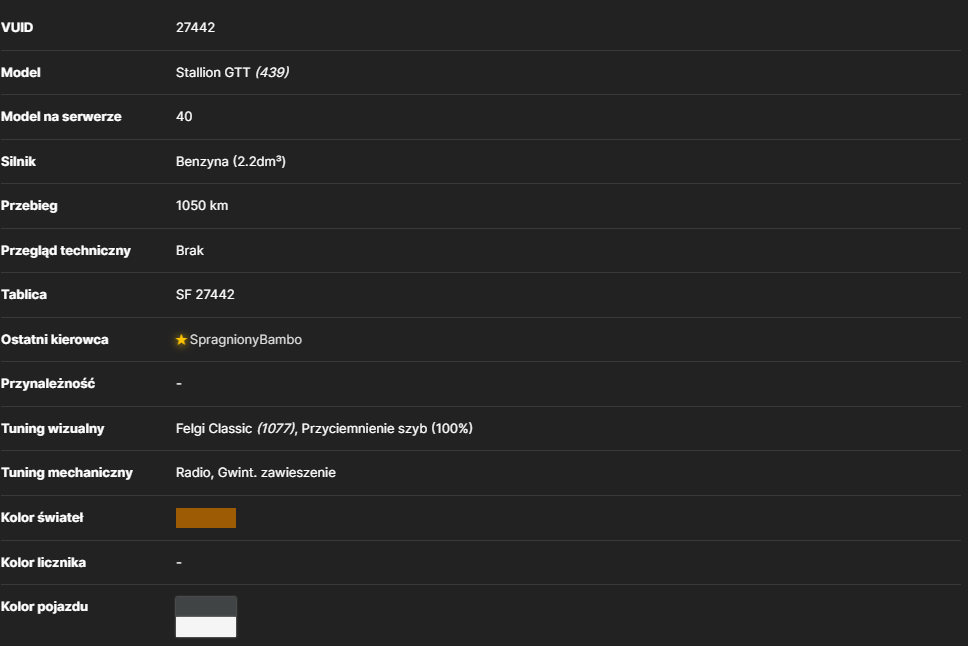The width and height of the screenshot is (968, 646).
Task: Click the Benzyna (2.2dm³) engine value
Action: click(x=231, y=161)
